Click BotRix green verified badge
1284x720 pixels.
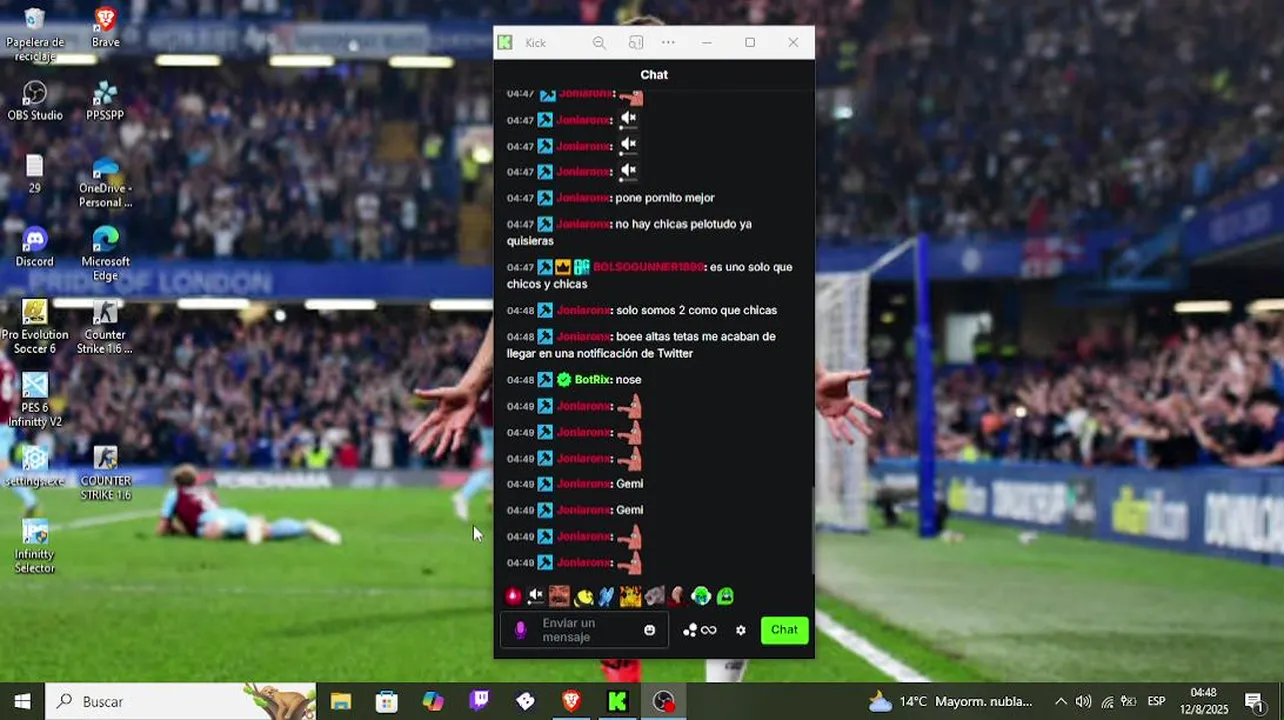564,380
